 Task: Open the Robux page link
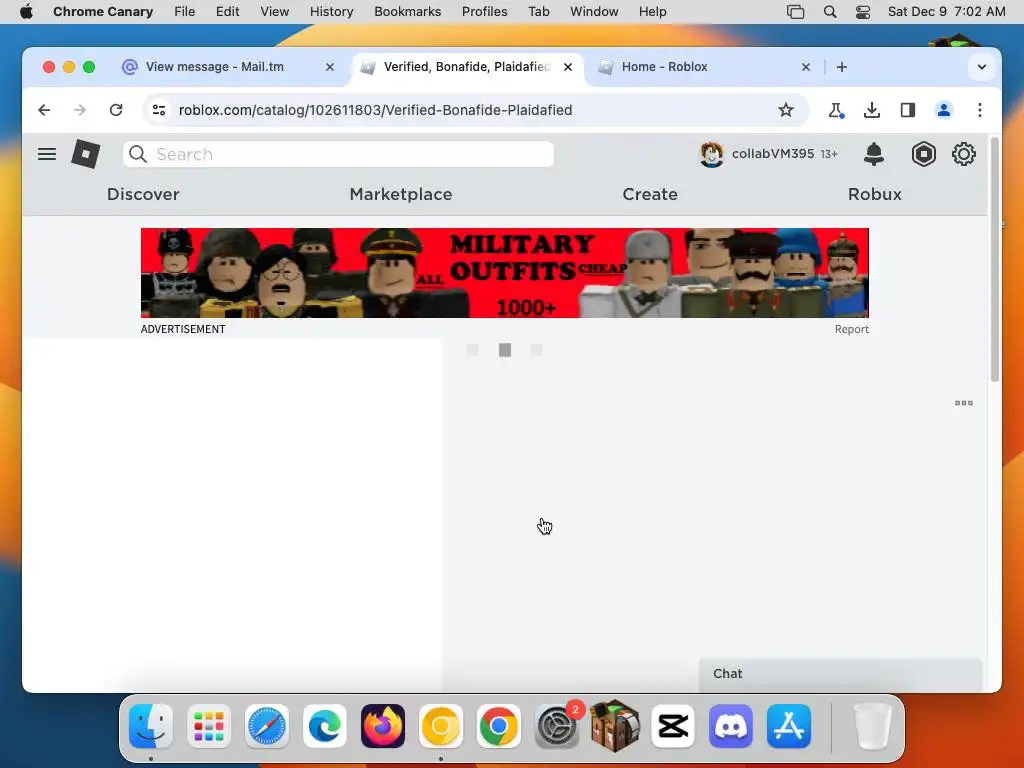click(874, 194)
